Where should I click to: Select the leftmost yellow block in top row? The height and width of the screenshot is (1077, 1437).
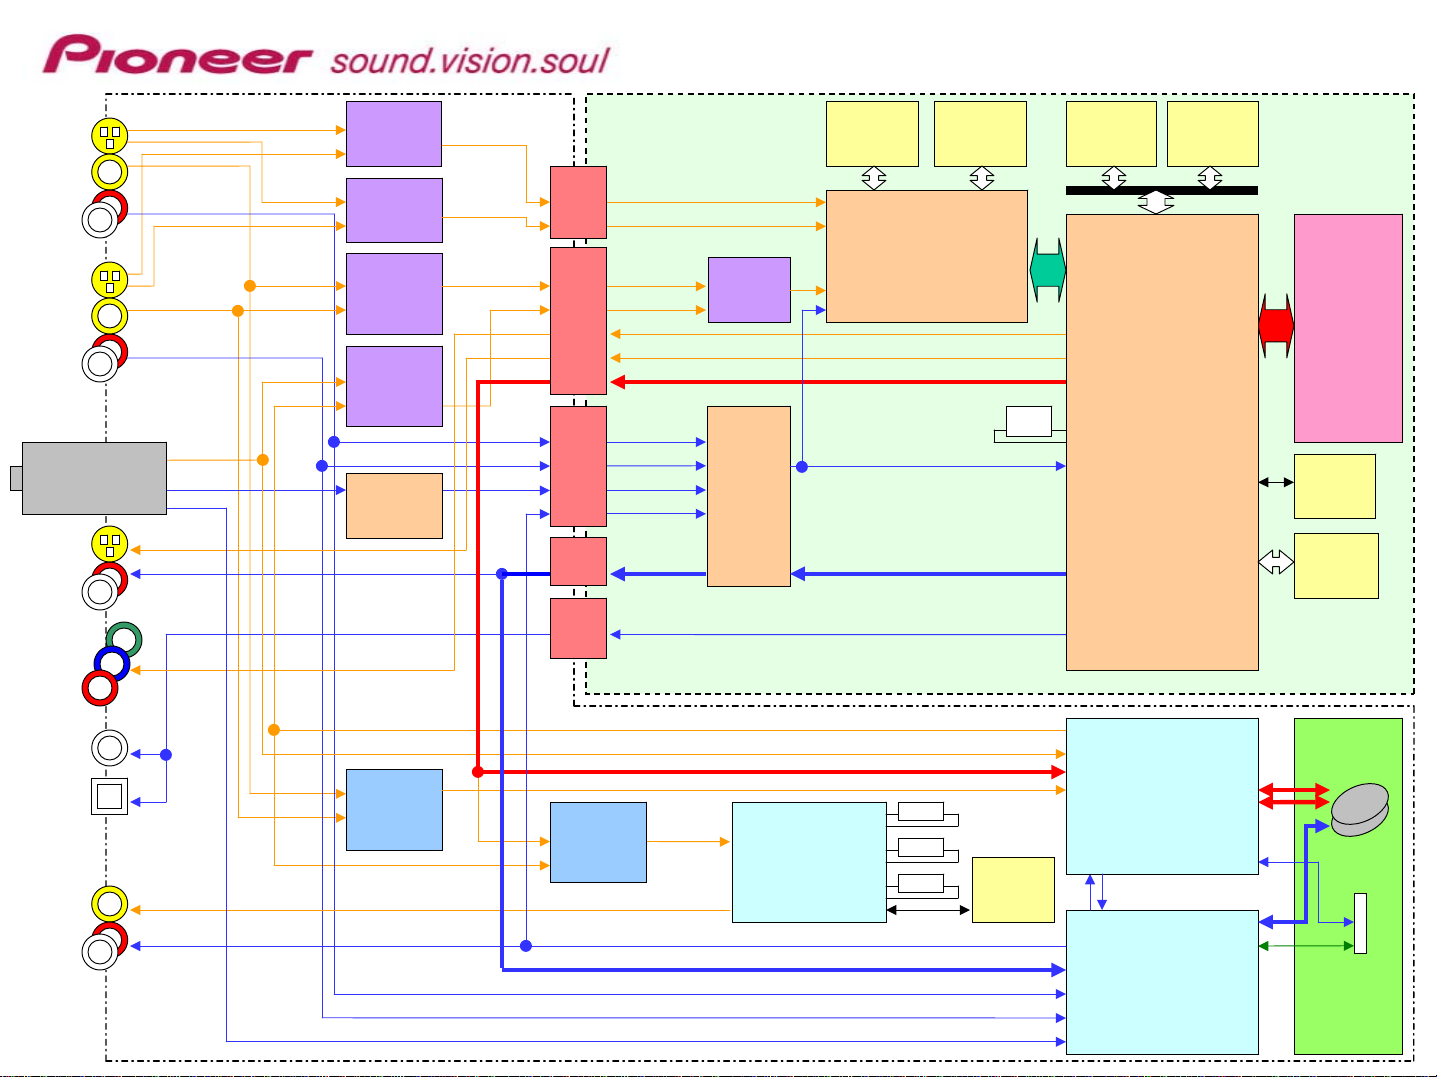click(872, 134)
